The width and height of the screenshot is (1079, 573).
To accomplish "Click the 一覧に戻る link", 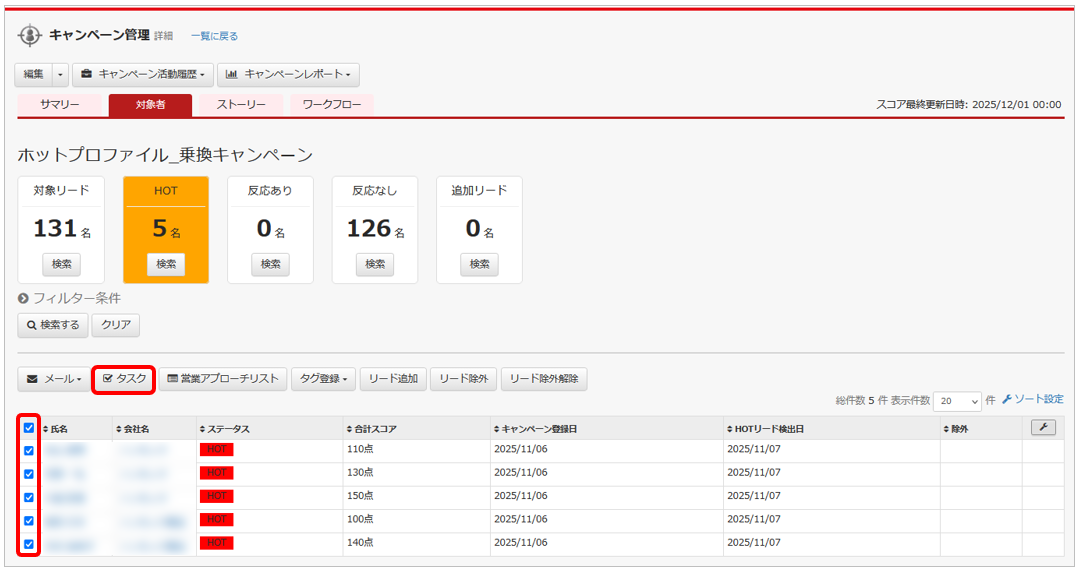I will (214, 36).
